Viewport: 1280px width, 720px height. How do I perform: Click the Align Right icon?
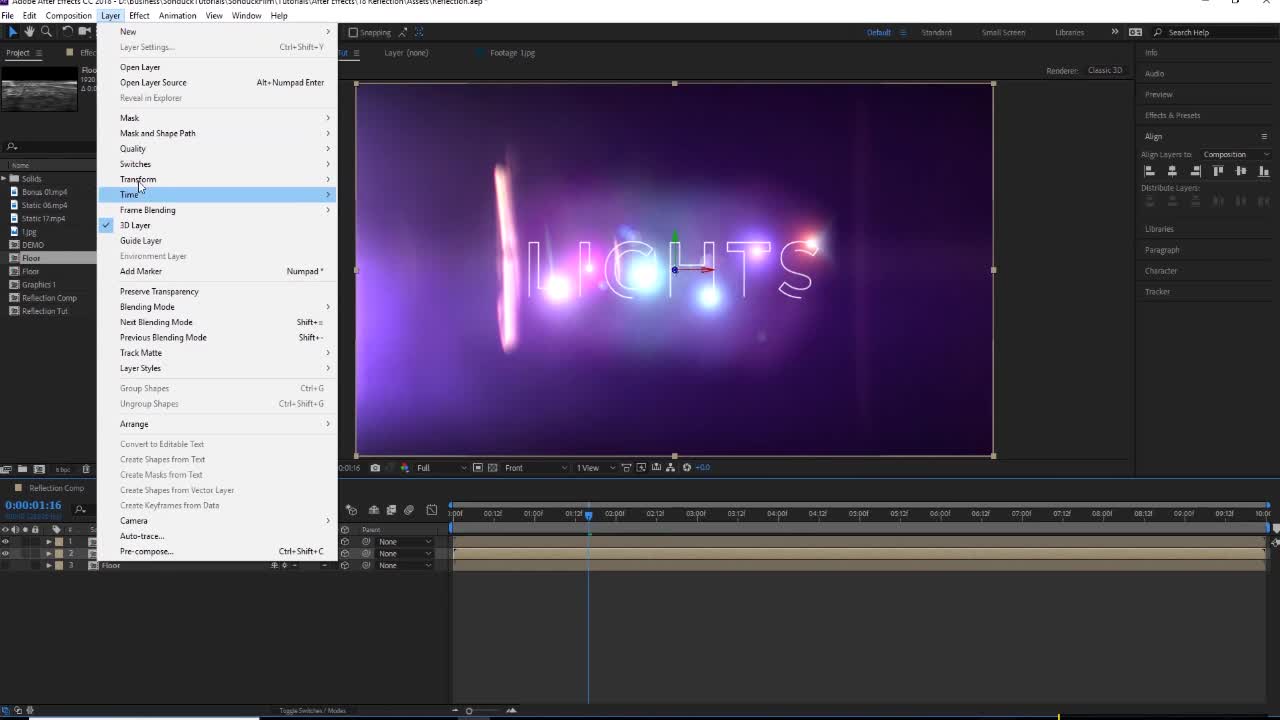tap(1195, 171)
